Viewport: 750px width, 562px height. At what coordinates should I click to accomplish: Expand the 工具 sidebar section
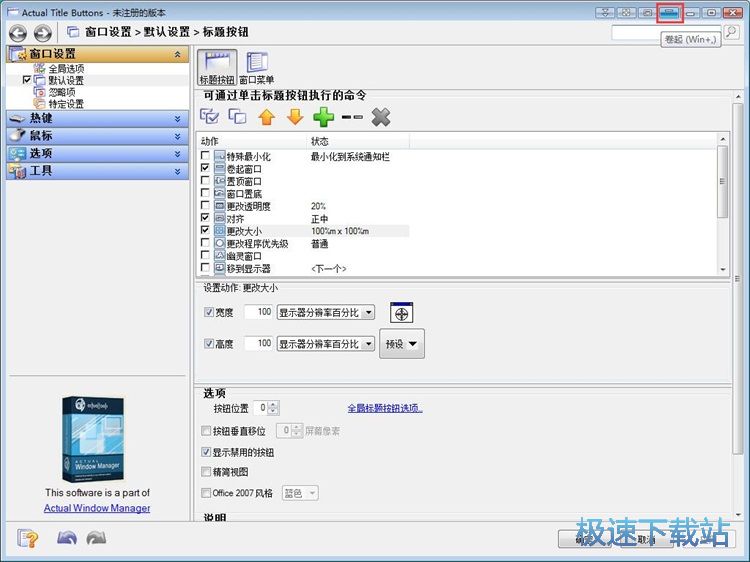tap(98, 171)
